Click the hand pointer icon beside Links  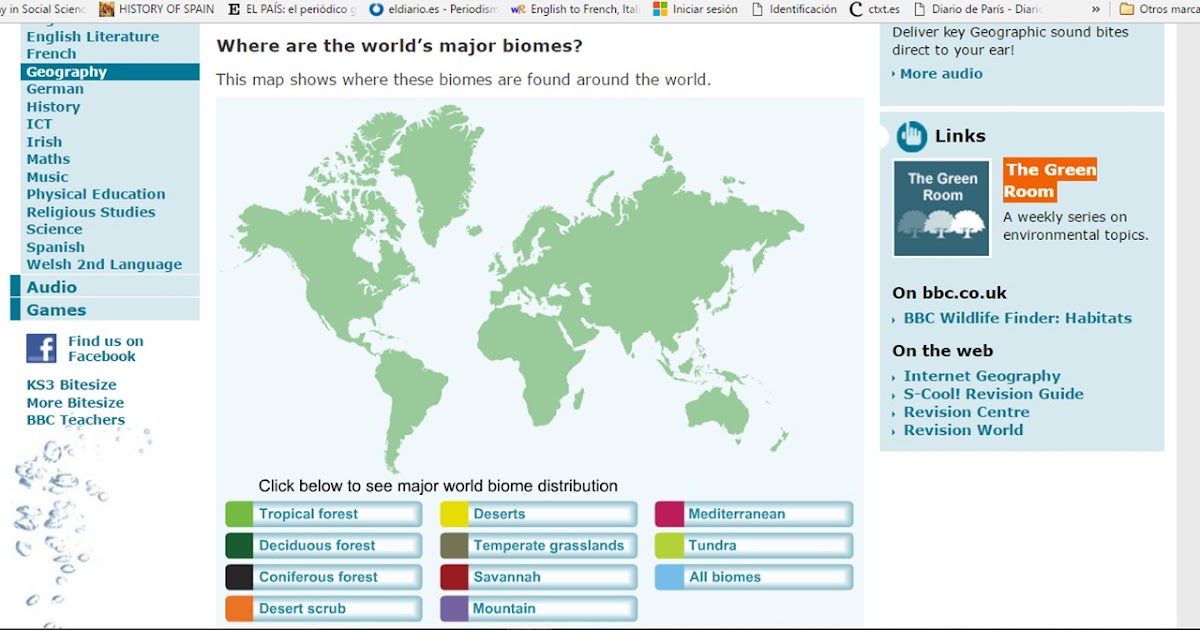(x=910, y=135)
